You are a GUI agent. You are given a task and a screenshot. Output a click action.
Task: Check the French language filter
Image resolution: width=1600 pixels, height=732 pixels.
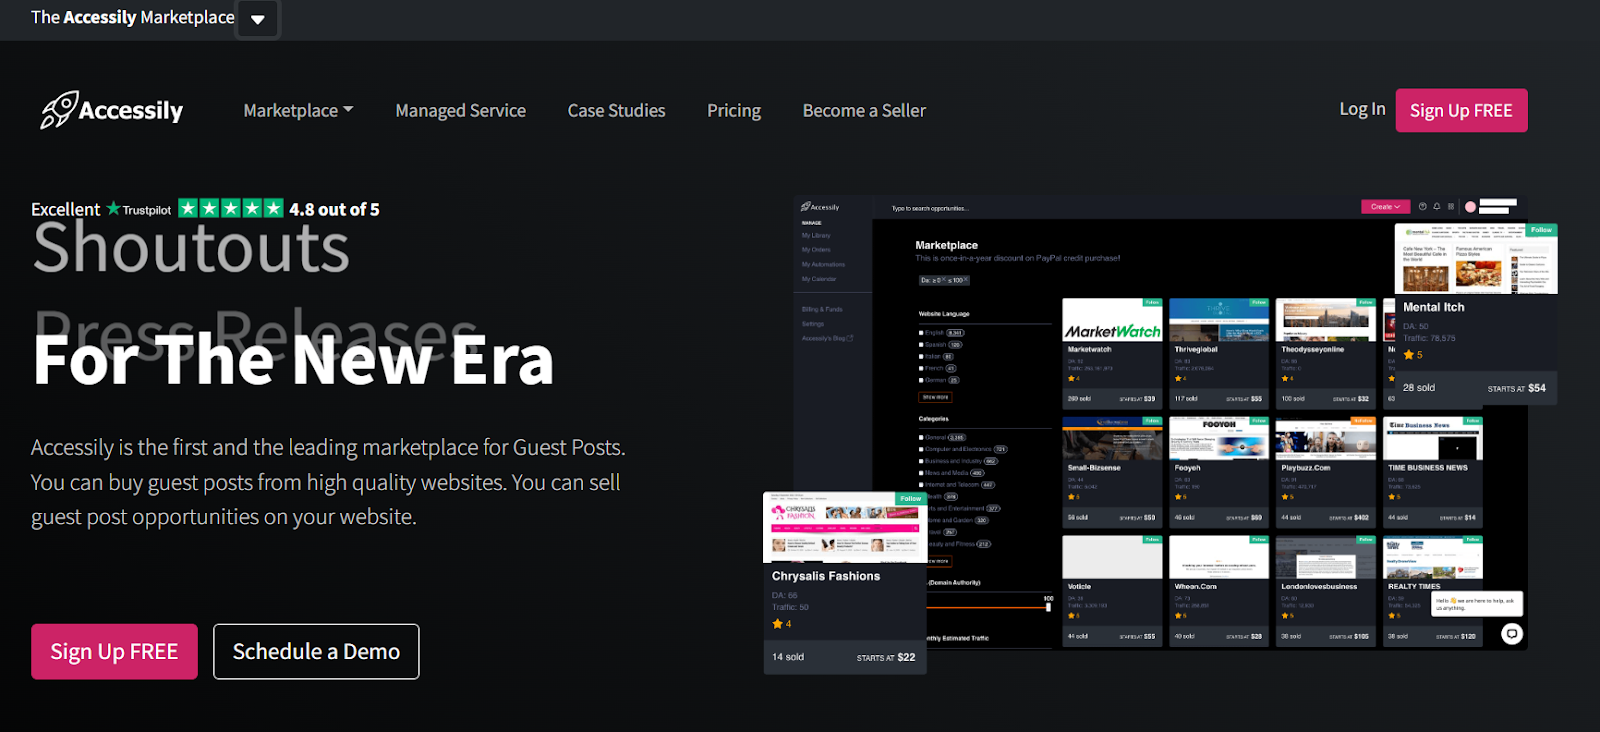click(922, 369)
